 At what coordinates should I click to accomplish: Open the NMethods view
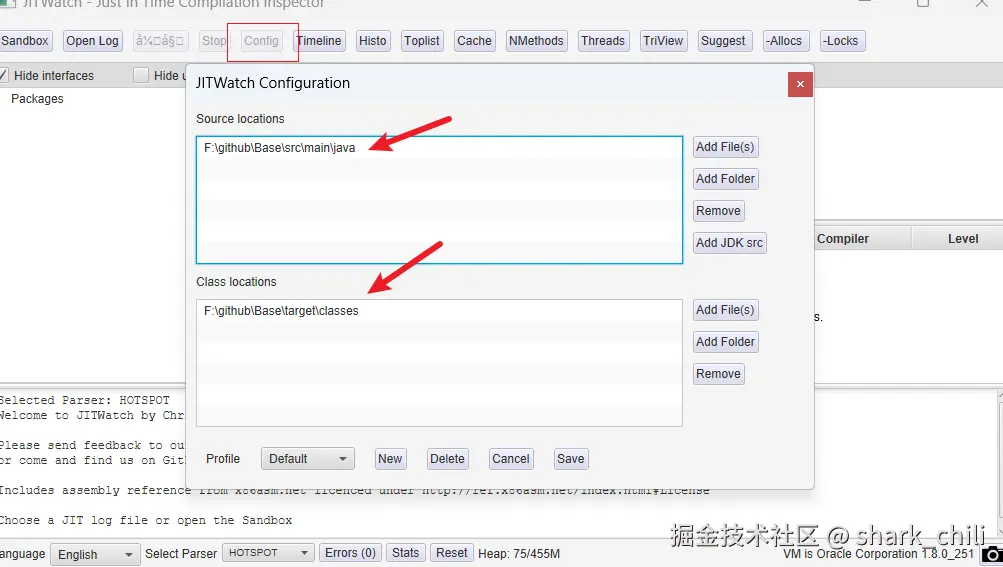pos(537,41)
